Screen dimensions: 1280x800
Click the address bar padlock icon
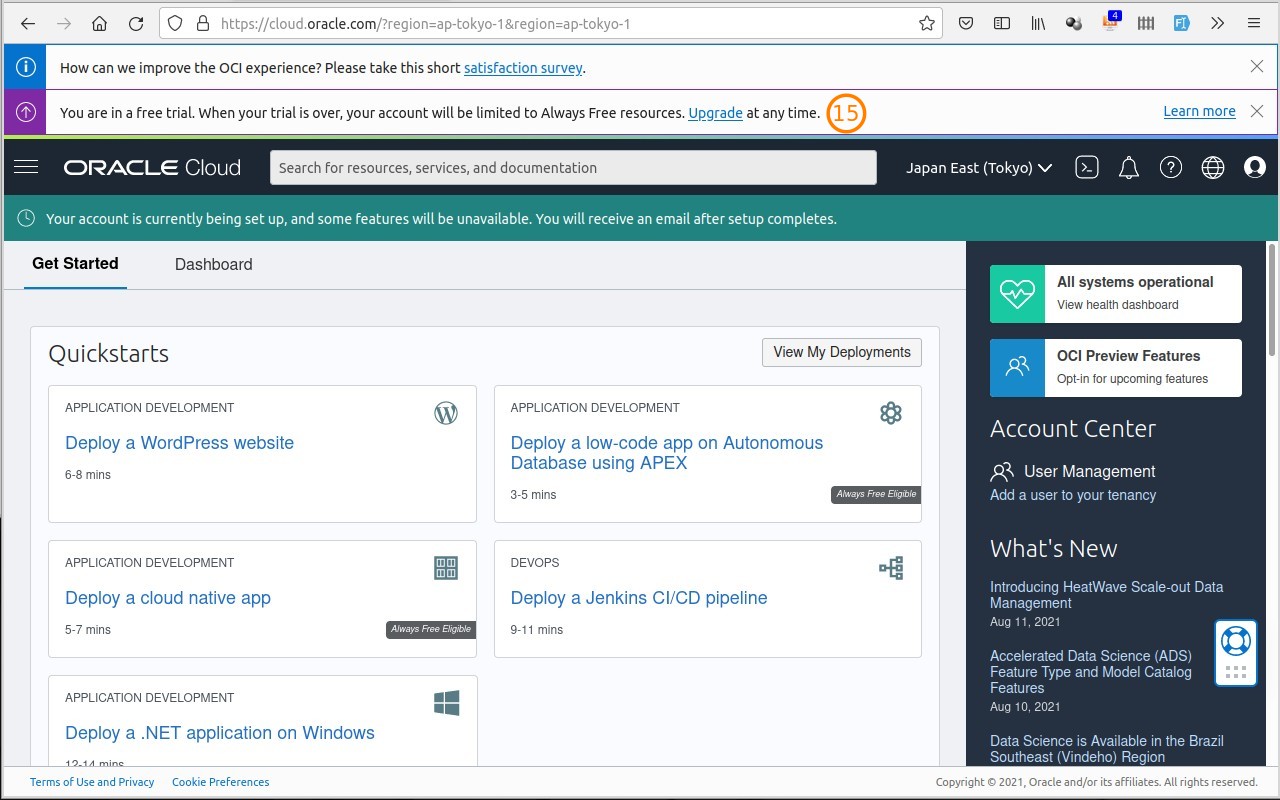coord(203,23)
